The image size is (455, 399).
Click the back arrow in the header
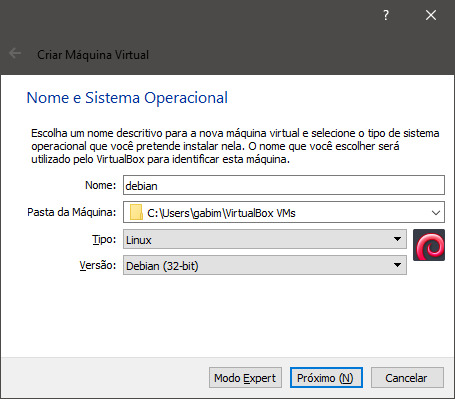coord(15,53)
